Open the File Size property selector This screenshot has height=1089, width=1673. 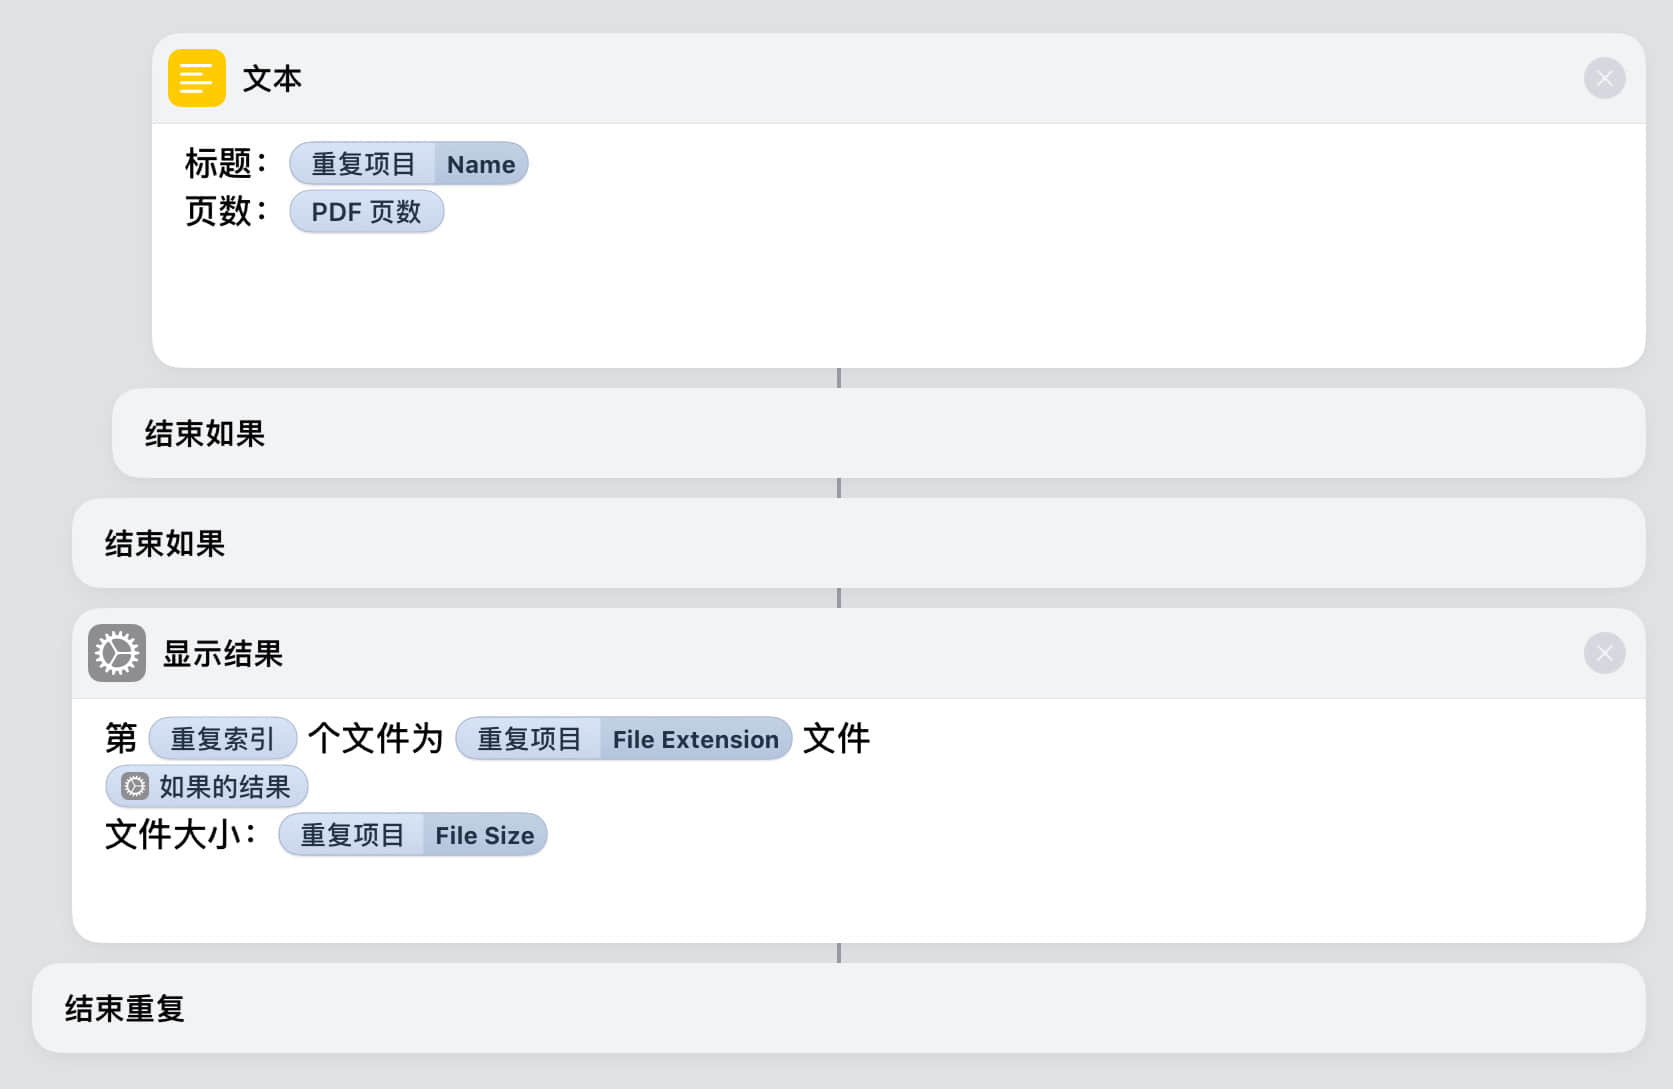484,835
